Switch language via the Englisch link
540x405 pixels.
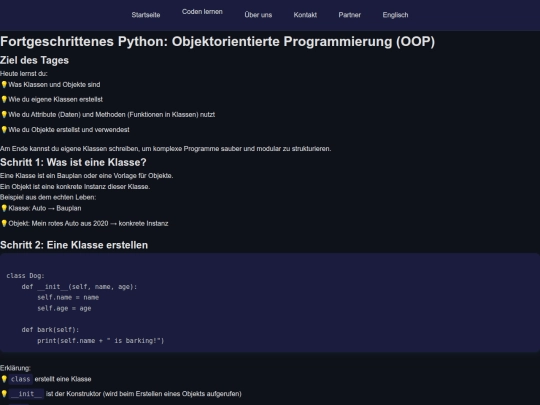tap(395, 15)
